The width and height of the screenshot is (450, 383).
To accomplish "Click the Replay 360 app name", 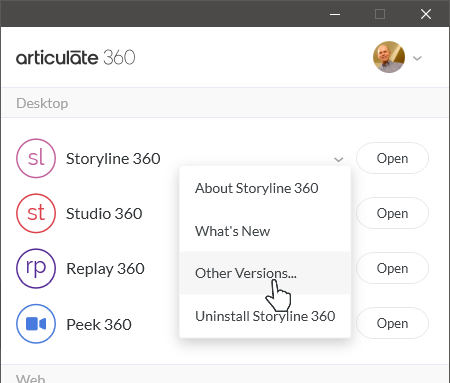I will (105, 269).
